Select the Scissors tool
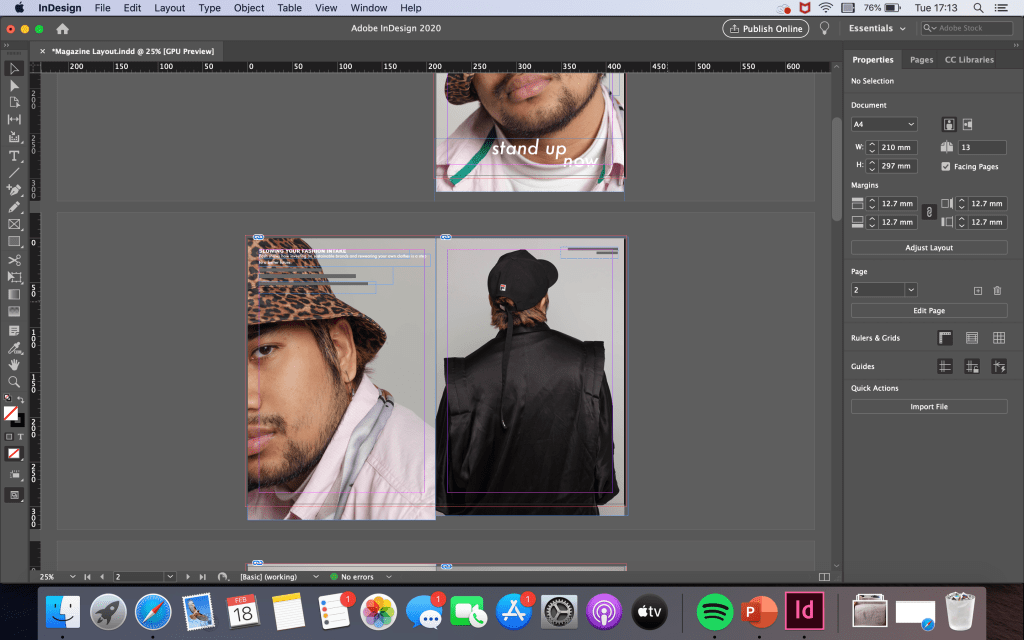Screen dimensions: 1024x640 coord(14,260)
